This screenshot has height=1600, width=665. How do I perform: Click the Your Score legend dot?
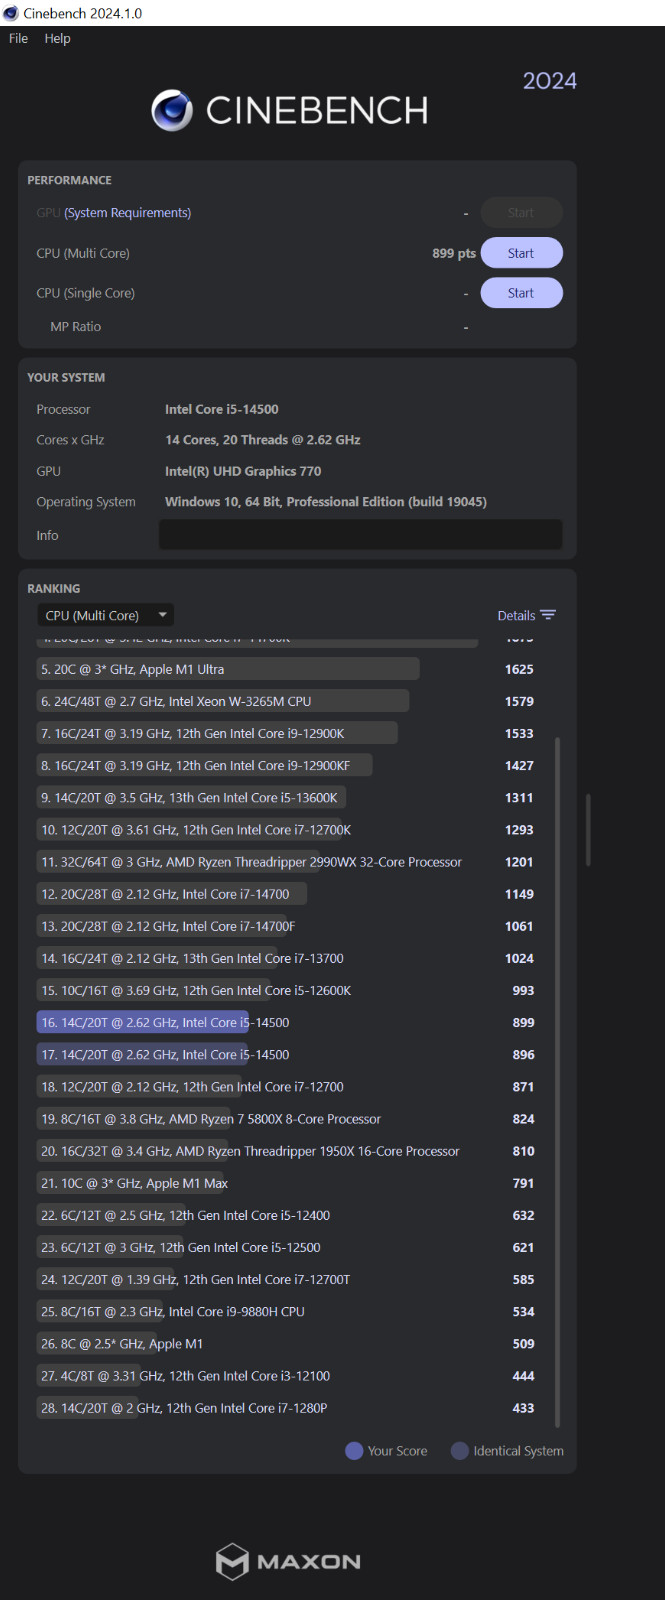(354, 1451)
